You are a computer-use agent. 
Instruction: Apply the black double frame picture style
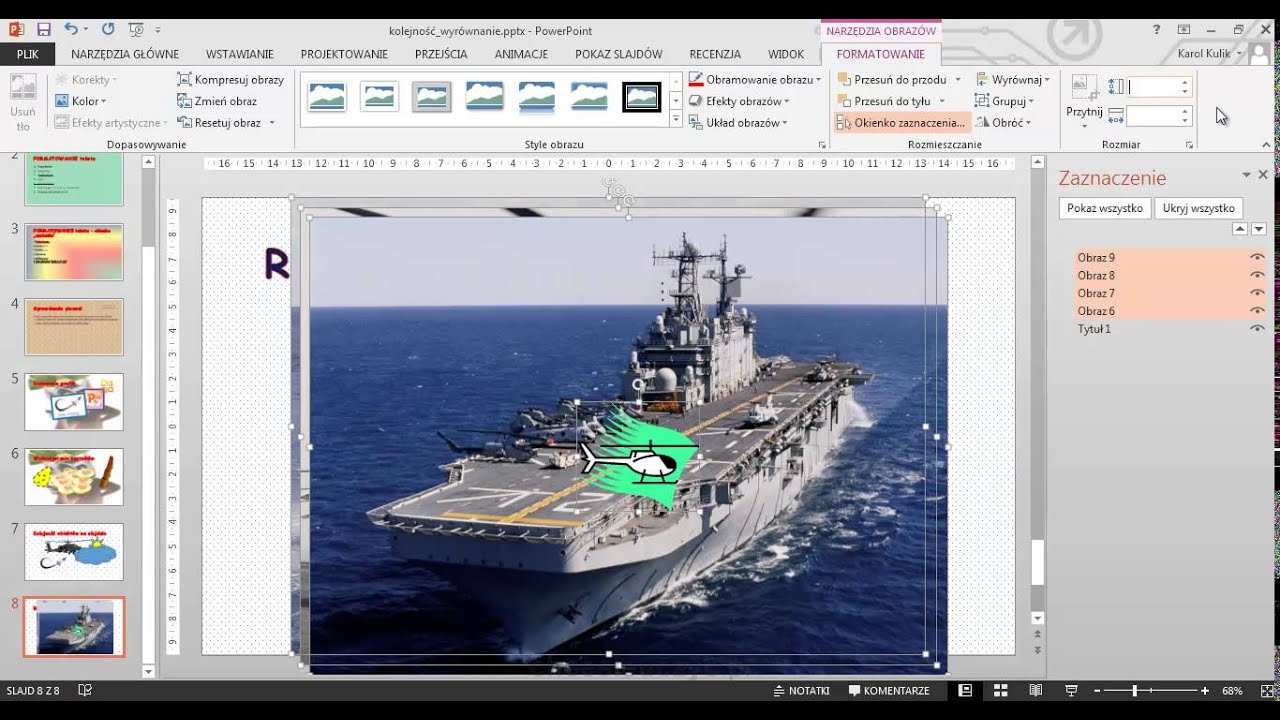[x=641, y=97]
